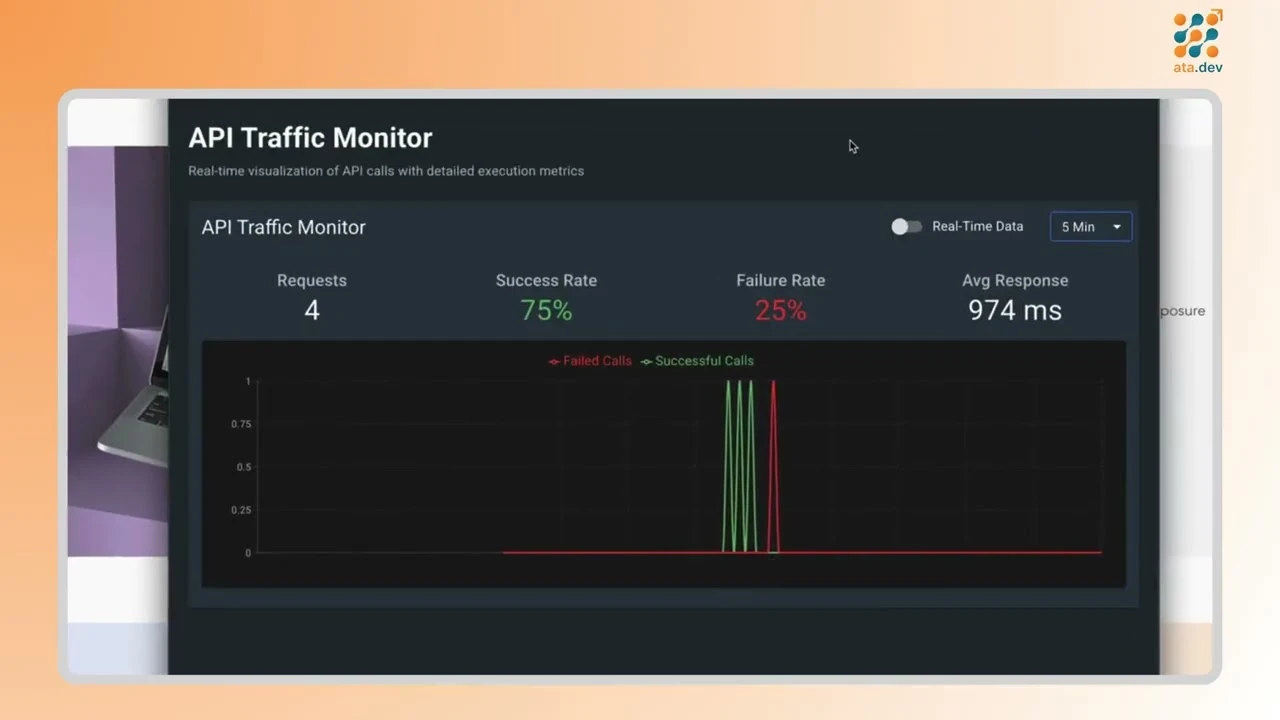Click the smaller API Traffic Monitor panel title
The height and width of the screenshot is (720, 1280).
pos(283,227)
